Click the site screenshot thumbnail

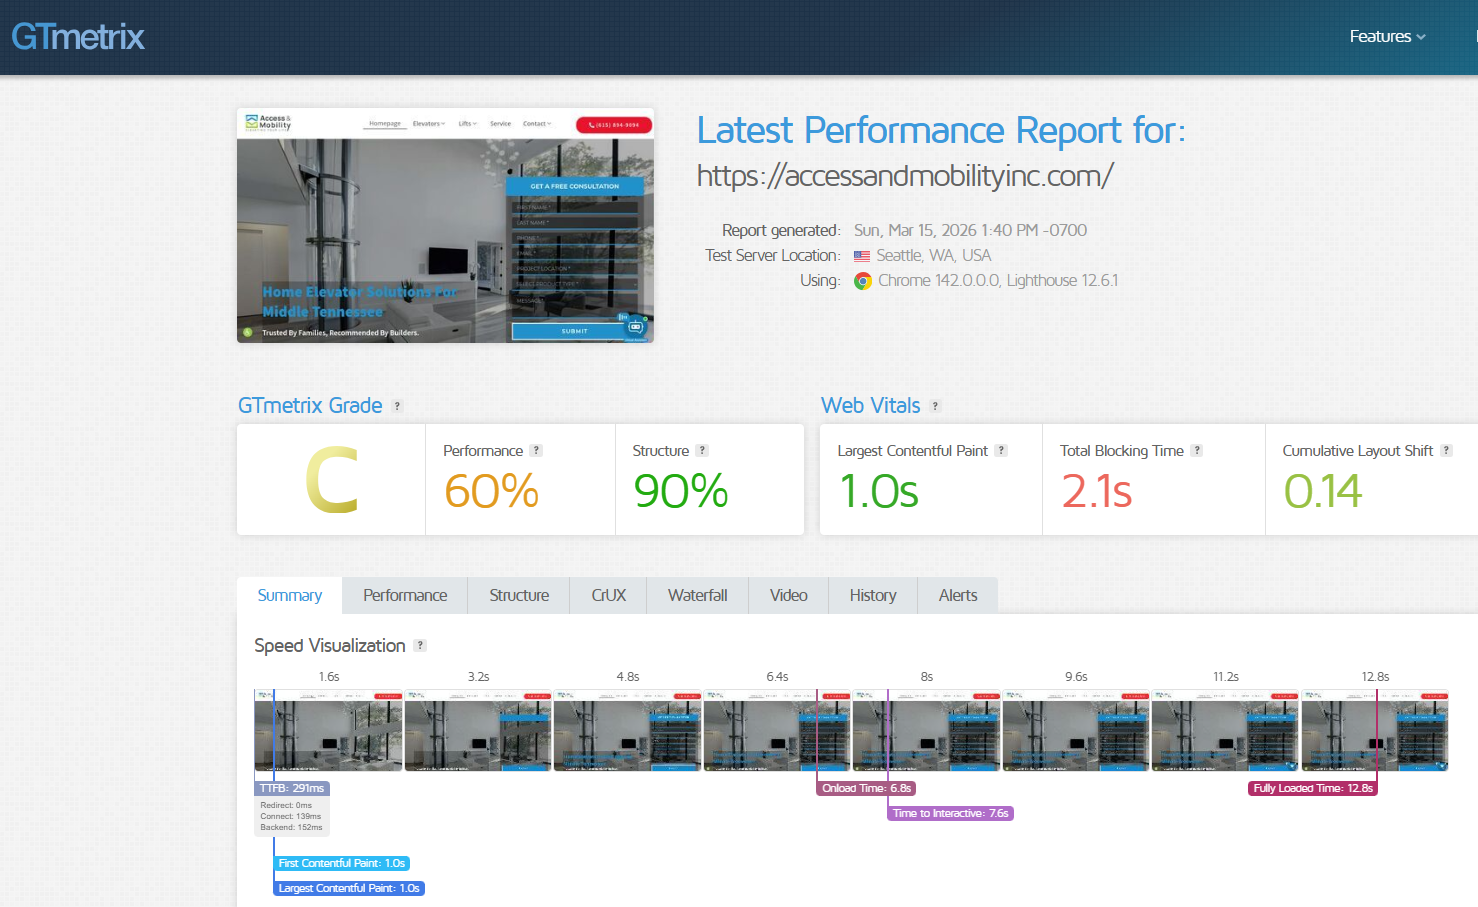click(445, 225)
